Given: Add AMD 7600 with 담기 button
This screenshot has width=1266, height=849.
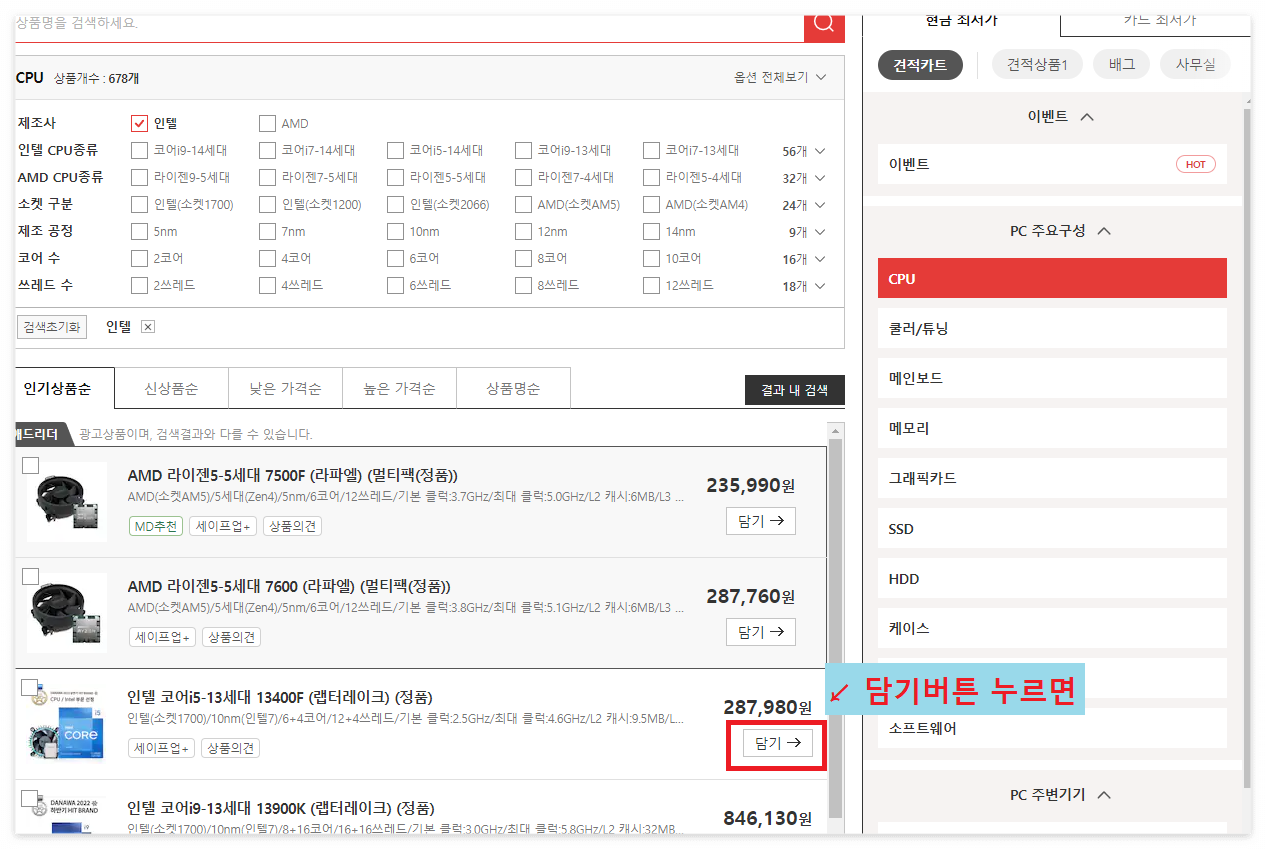Looking at the screenshot, I should point(761,632).
